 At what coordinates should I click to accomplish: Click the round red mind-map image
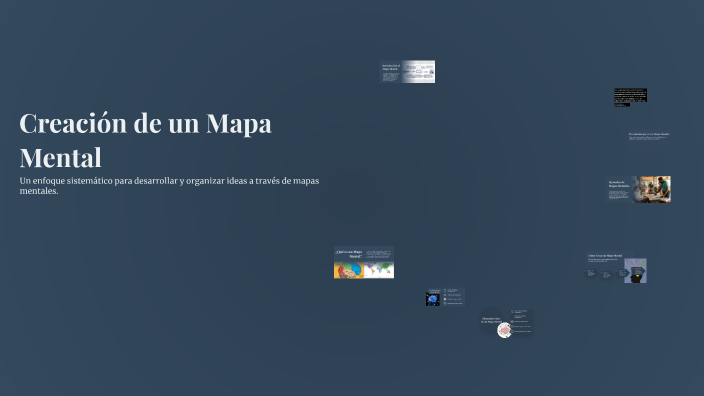[504, 330]
